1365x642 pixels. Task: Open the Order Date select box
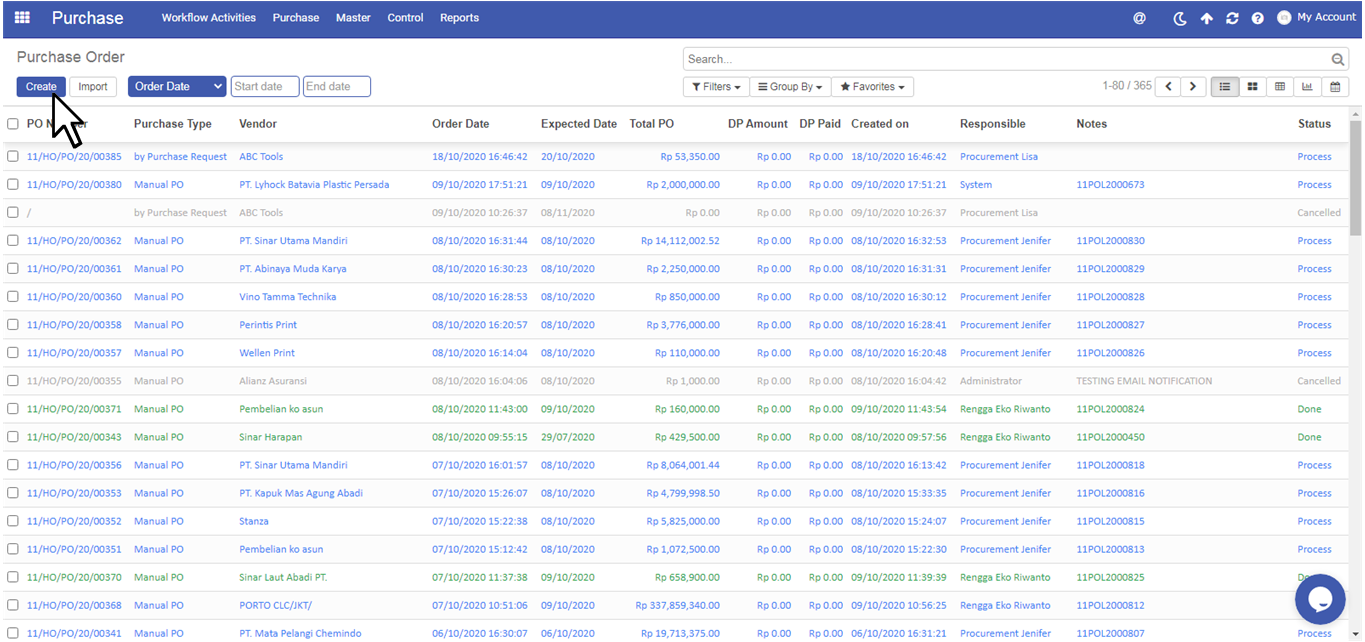pyautogui.click(x=177, y=87)
